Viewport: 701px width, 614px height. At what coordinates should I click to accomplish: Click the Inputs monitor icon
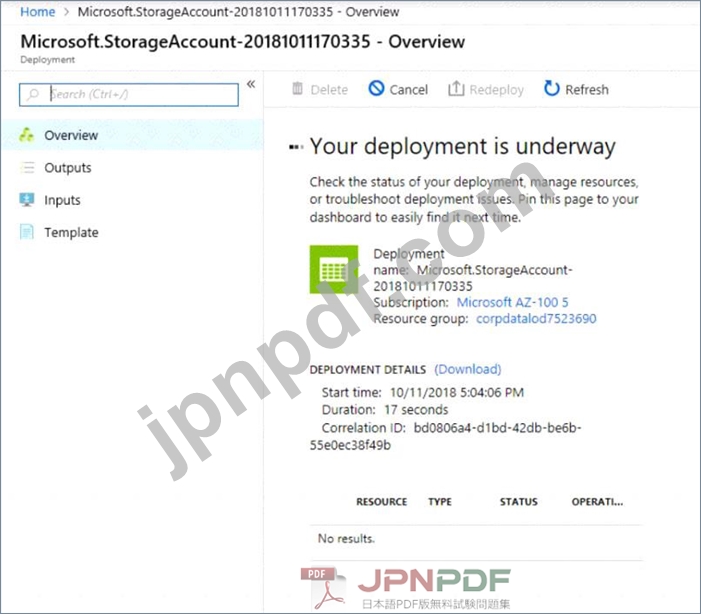pyautogui.click(x=27, y=200)
